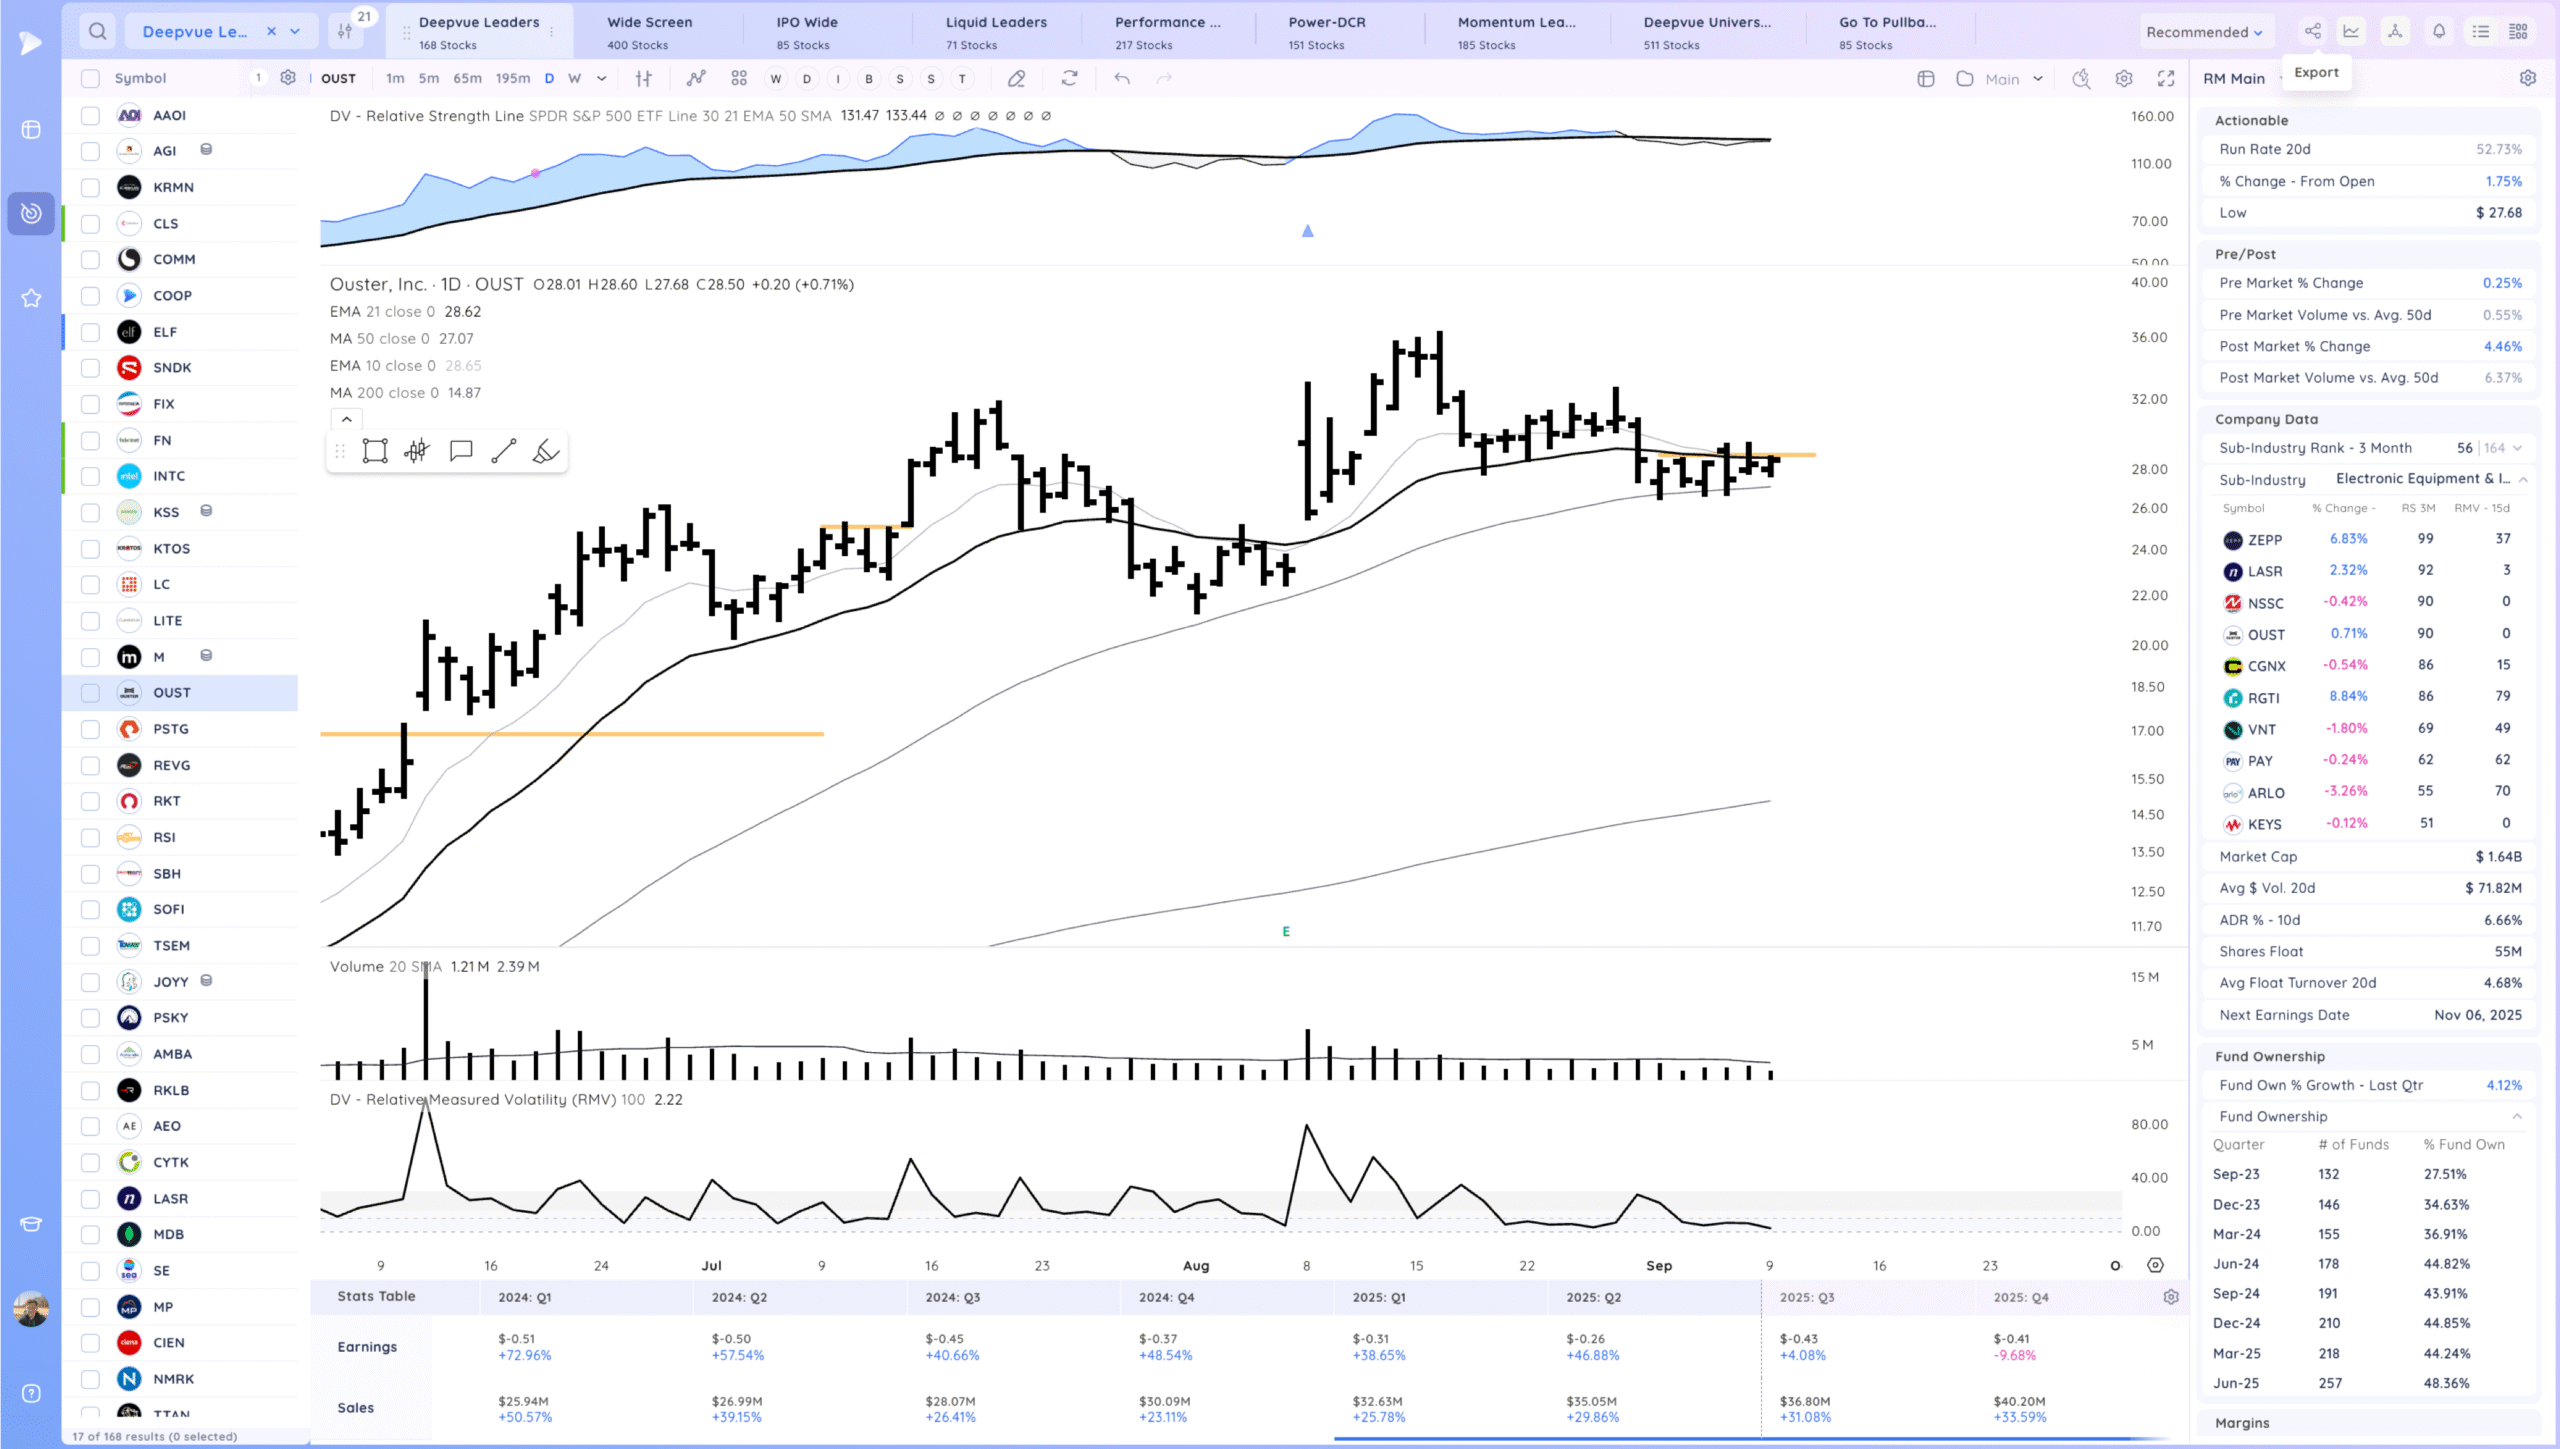This screenshot has height=1449, width=2560.
Task: Open the search magnifier icon
Action: (x=97, y=31)
